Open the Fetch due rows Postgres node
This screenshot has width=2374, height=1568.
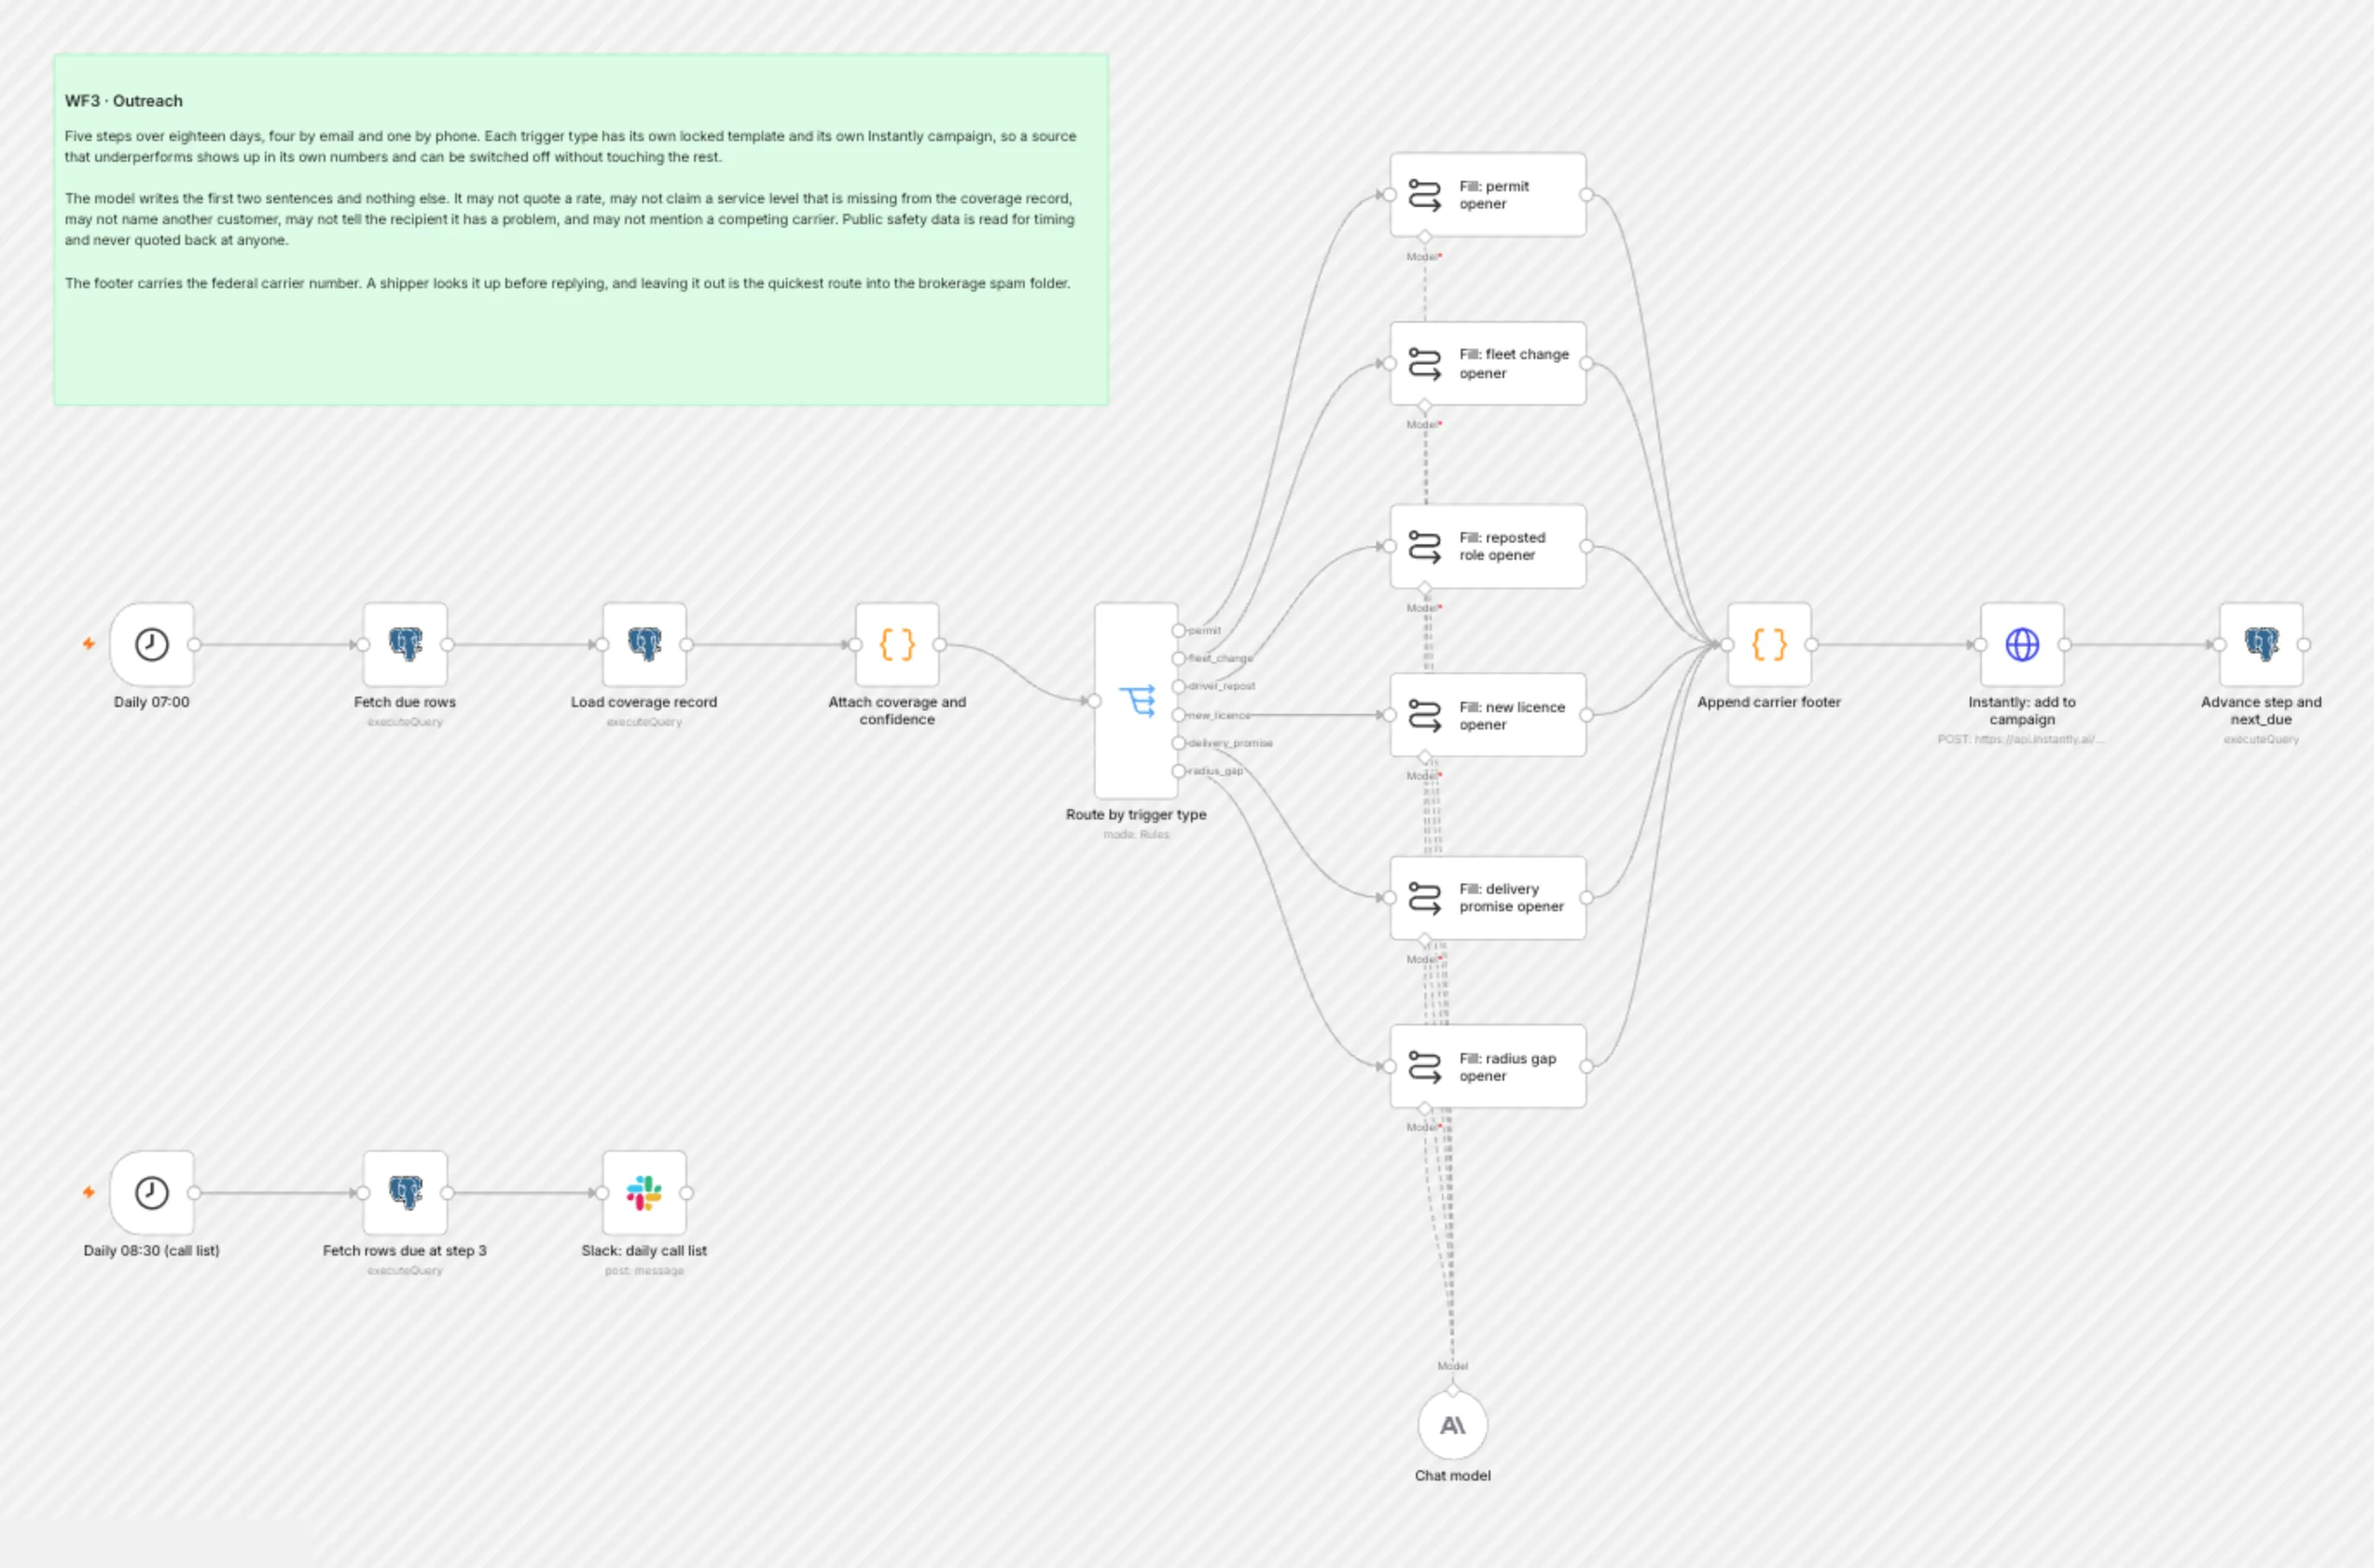(405, 644)
